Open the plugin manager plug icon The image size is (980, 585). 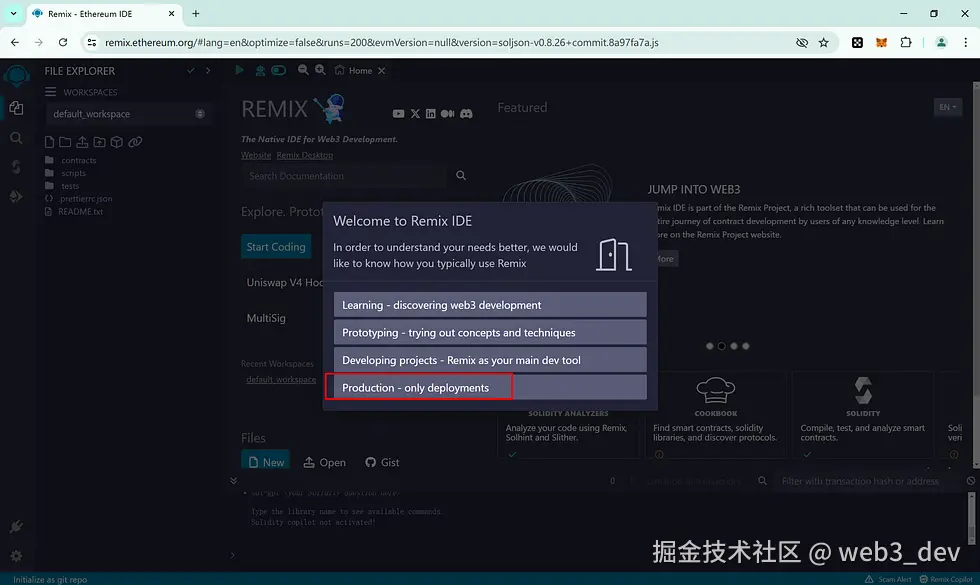pyautogui.click(x=16, y=527)
